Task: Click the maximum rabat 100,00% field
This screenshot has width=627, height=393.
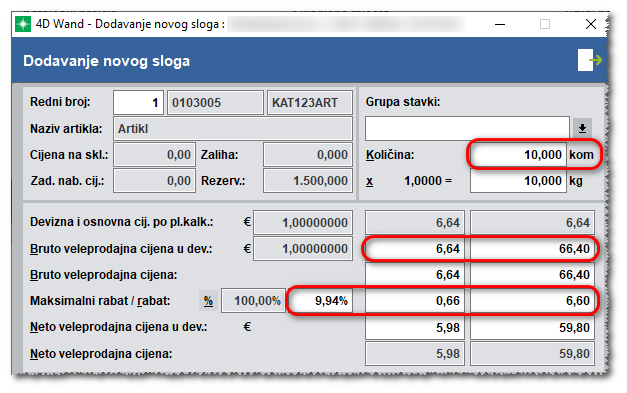Action: pos(254,301)
